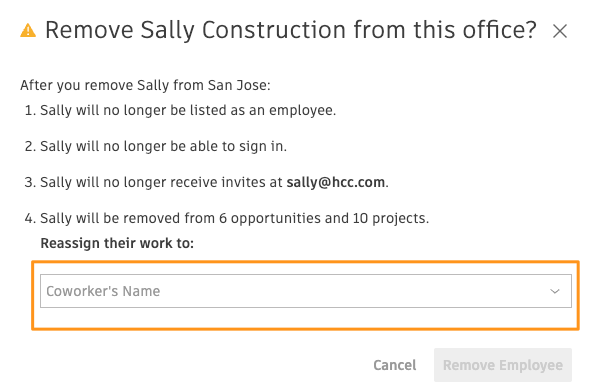Focus the Coworker's Name field
The height and width of the screenshot is (392, 590).
click(306, 291)
